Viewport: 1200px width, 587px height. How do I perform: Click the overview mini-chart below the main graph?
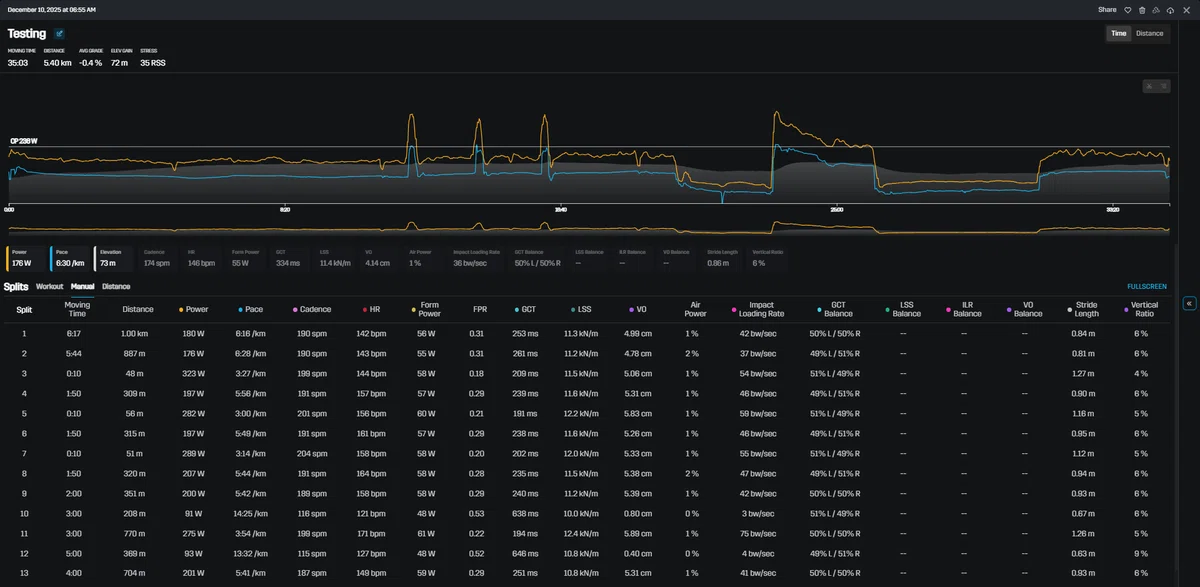[x=589, y=227]
